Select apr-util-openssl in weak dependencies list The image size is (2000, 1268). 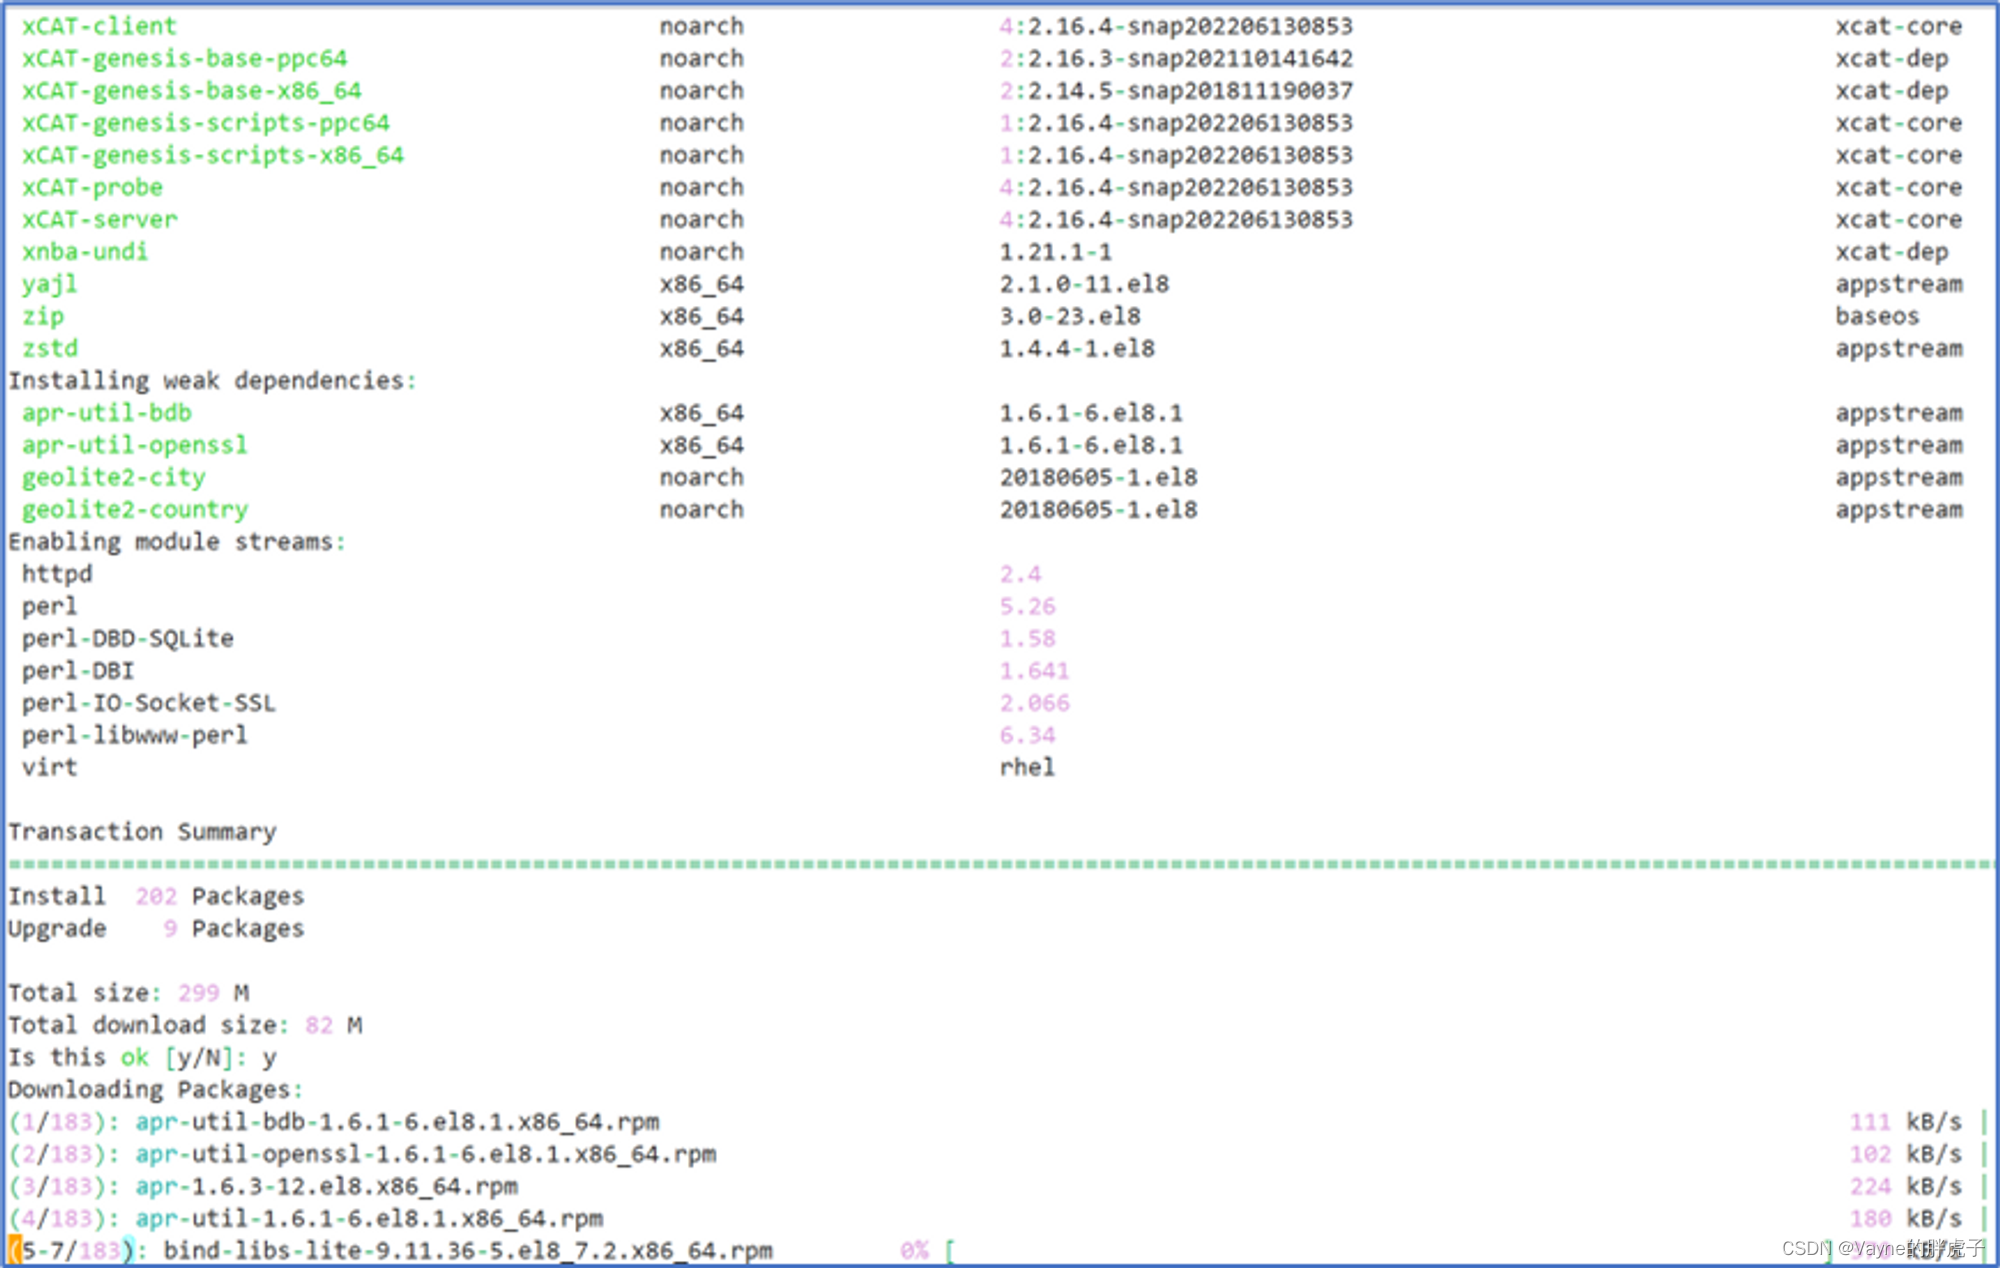click(135, 445)
